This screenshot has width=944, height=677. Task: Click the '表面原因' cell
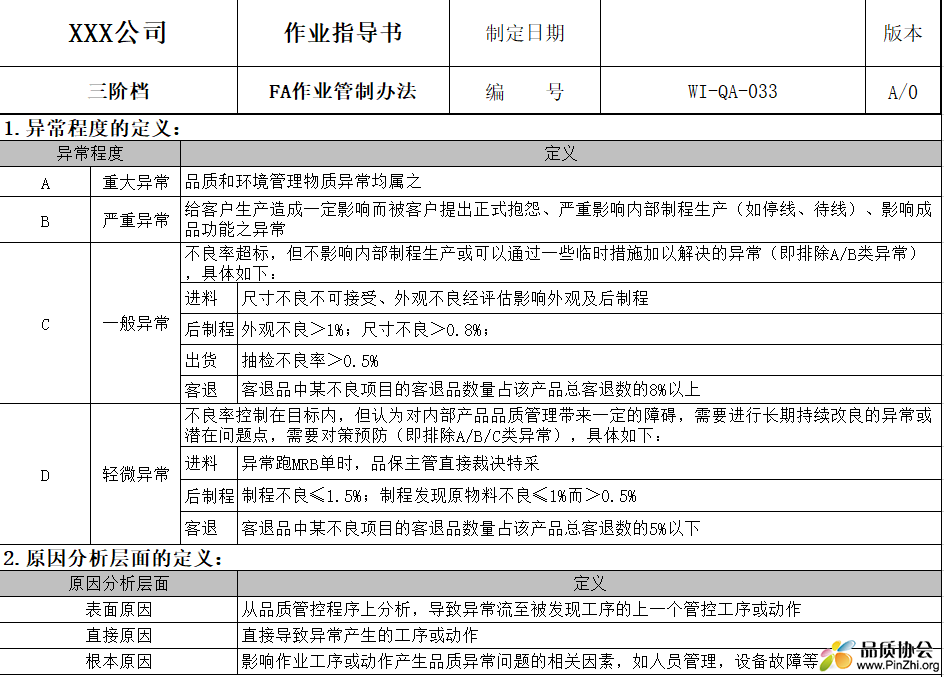coord(118,610)
